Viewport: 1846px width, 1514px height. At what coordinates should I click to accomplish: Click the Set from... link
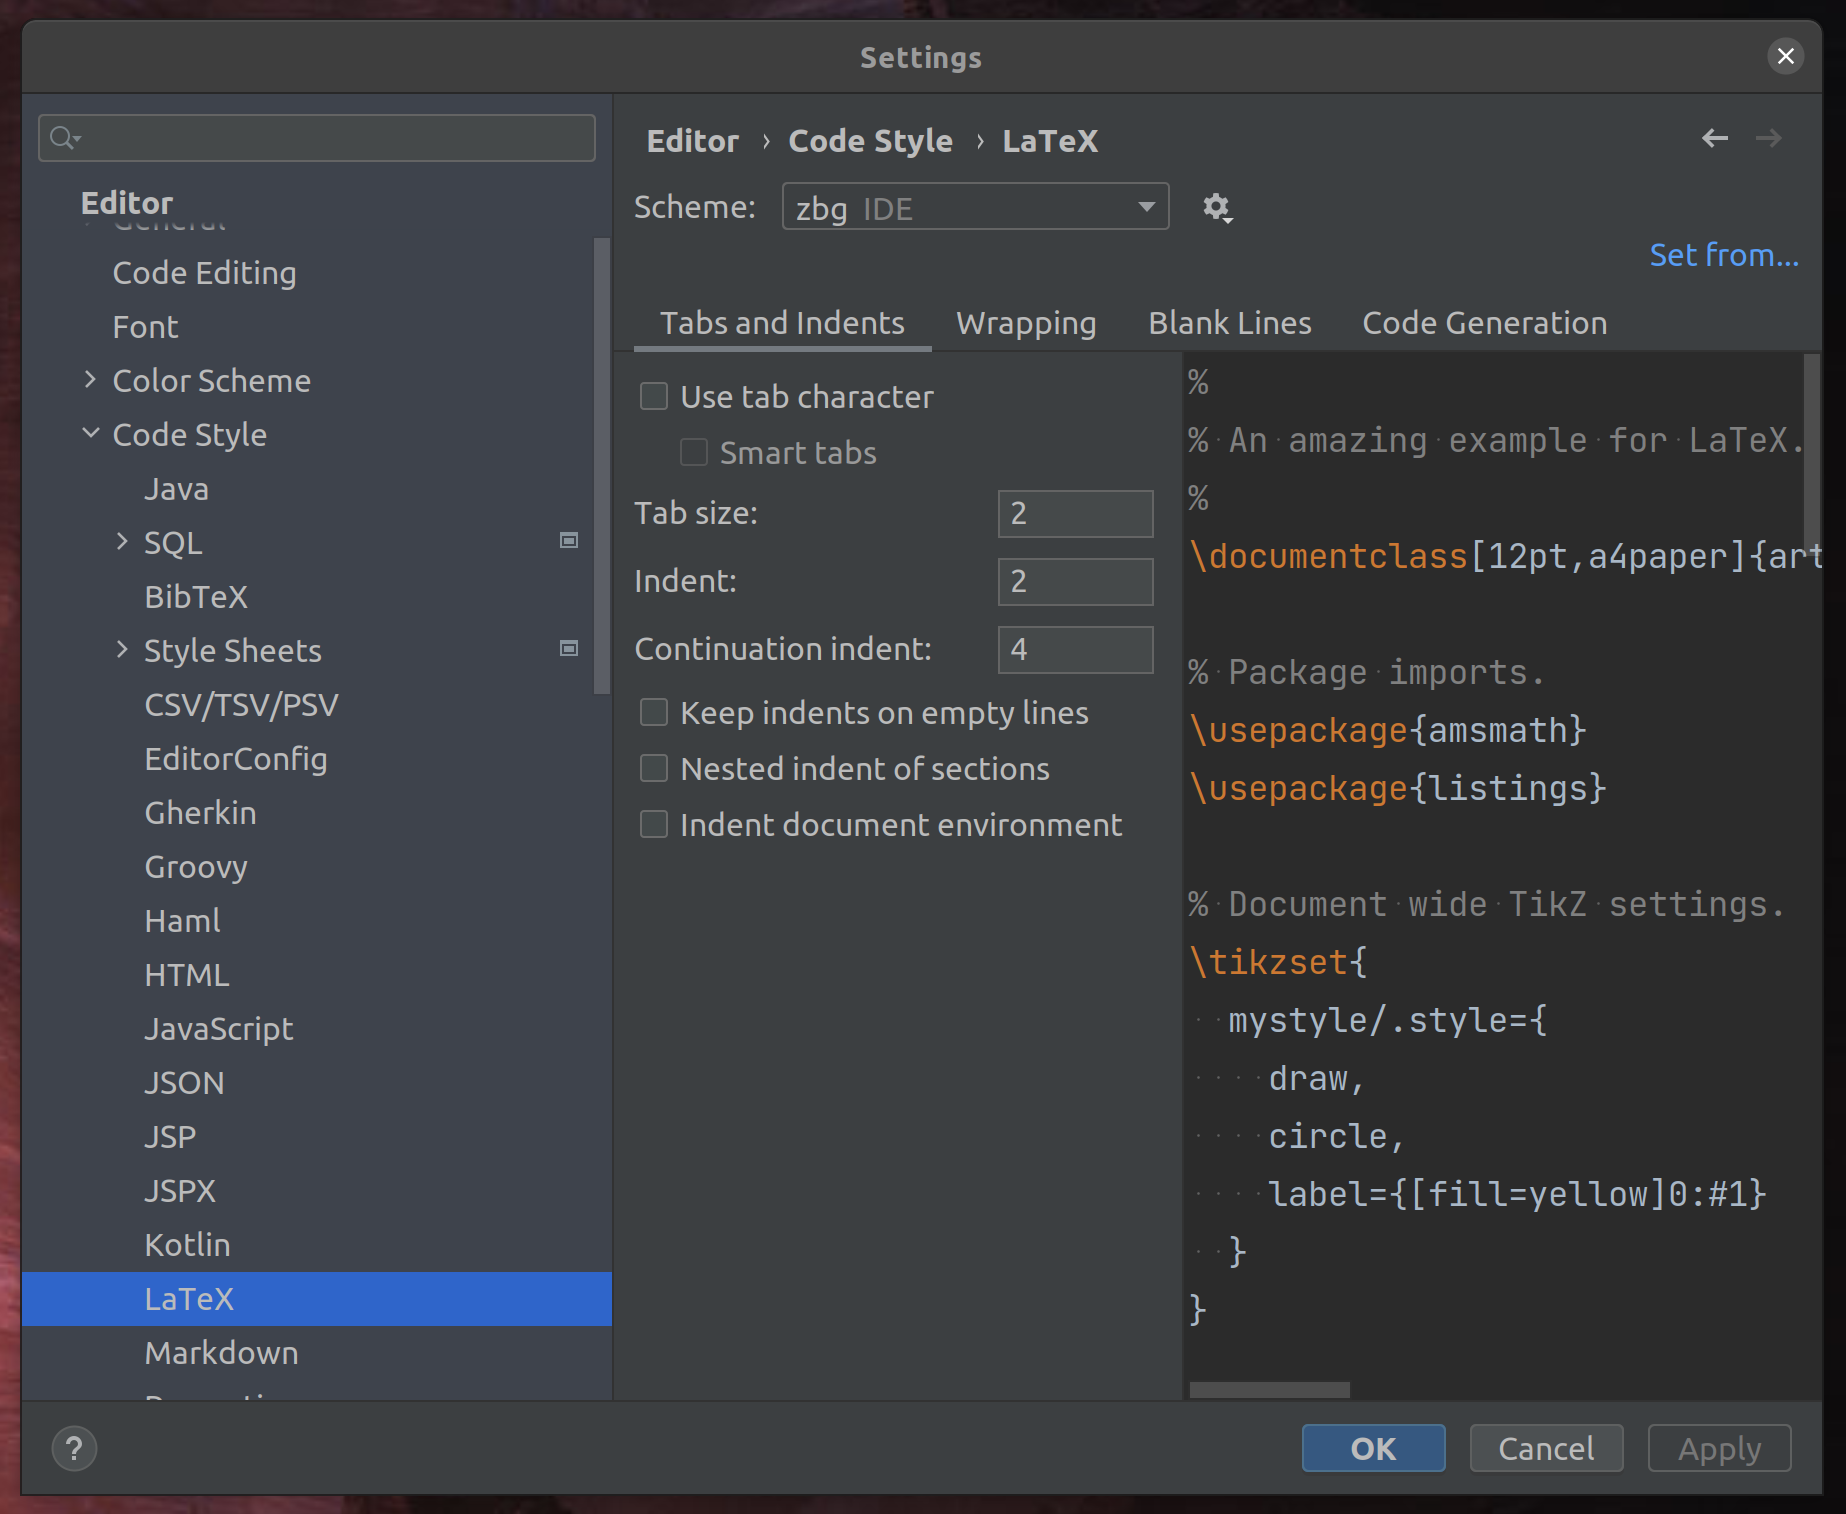point(1723,255)
